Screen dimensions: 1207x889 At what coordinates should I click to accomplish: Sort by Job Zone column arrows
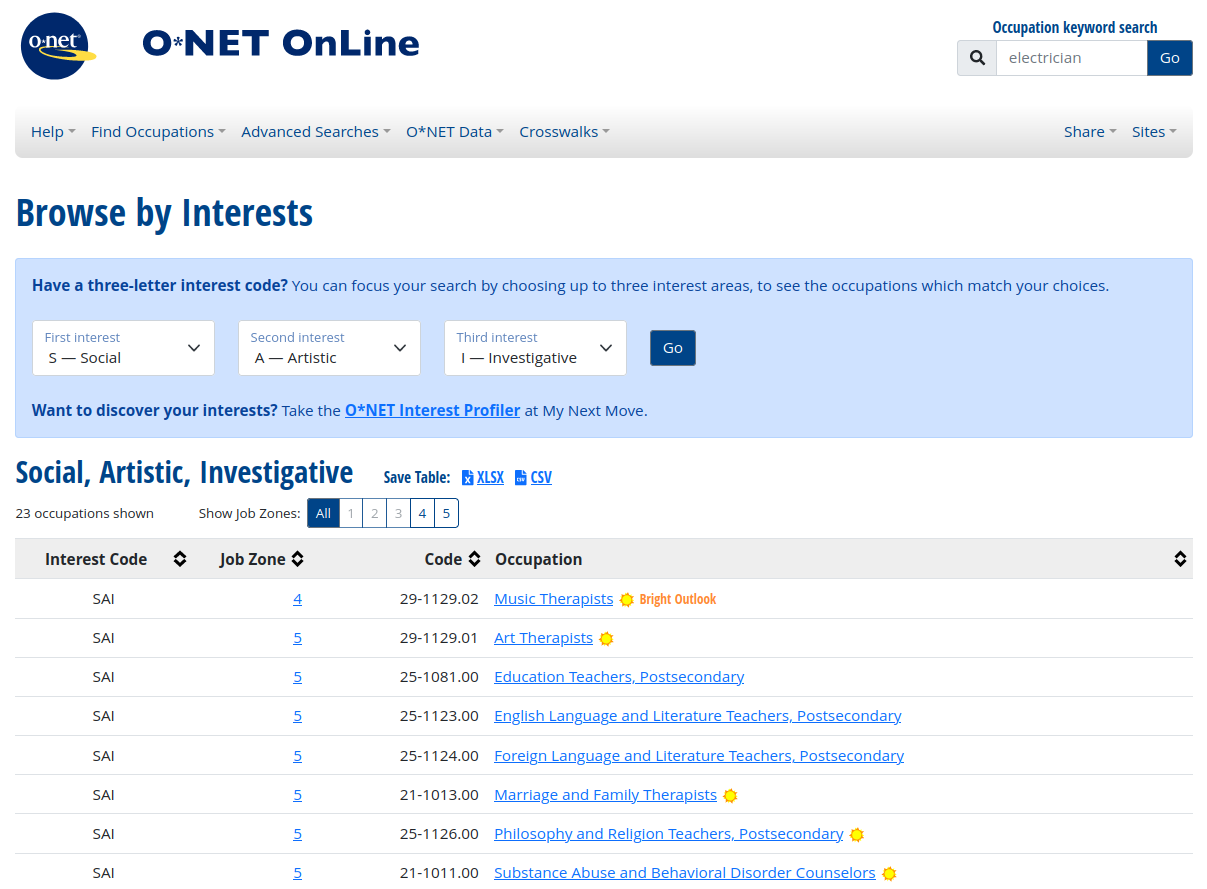[298, 559]
